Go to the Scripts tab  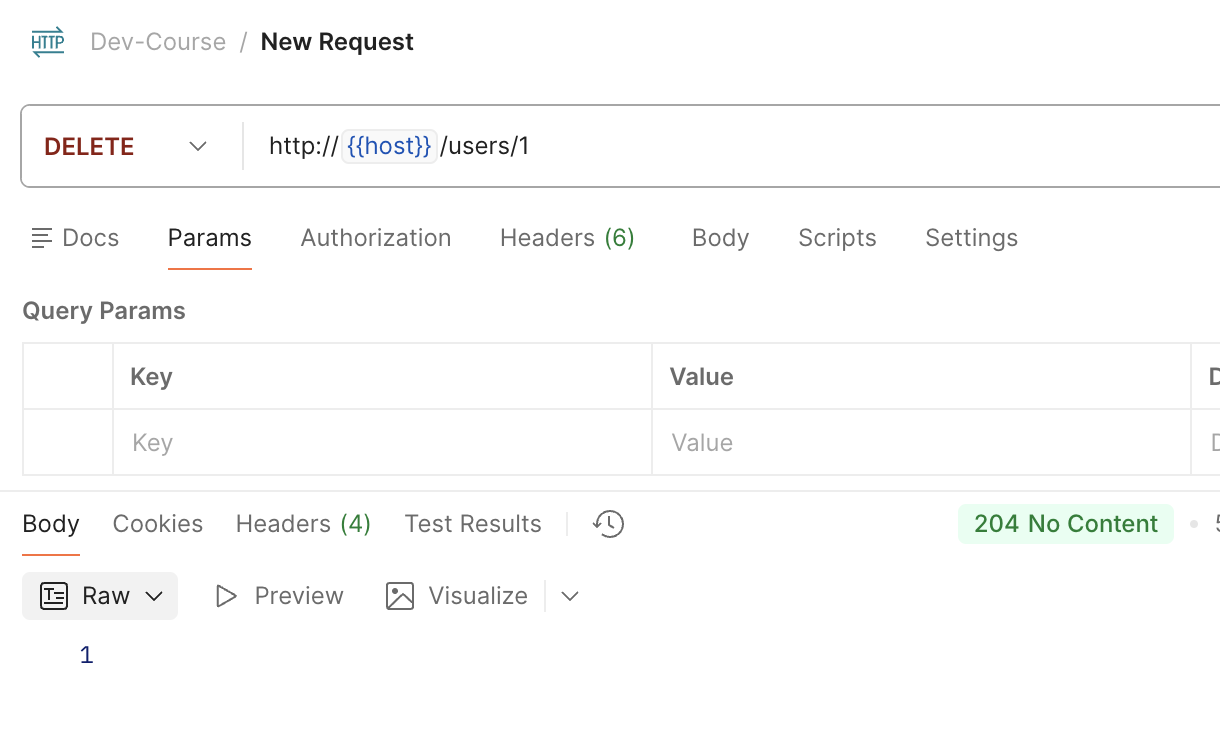pos(837,238)
